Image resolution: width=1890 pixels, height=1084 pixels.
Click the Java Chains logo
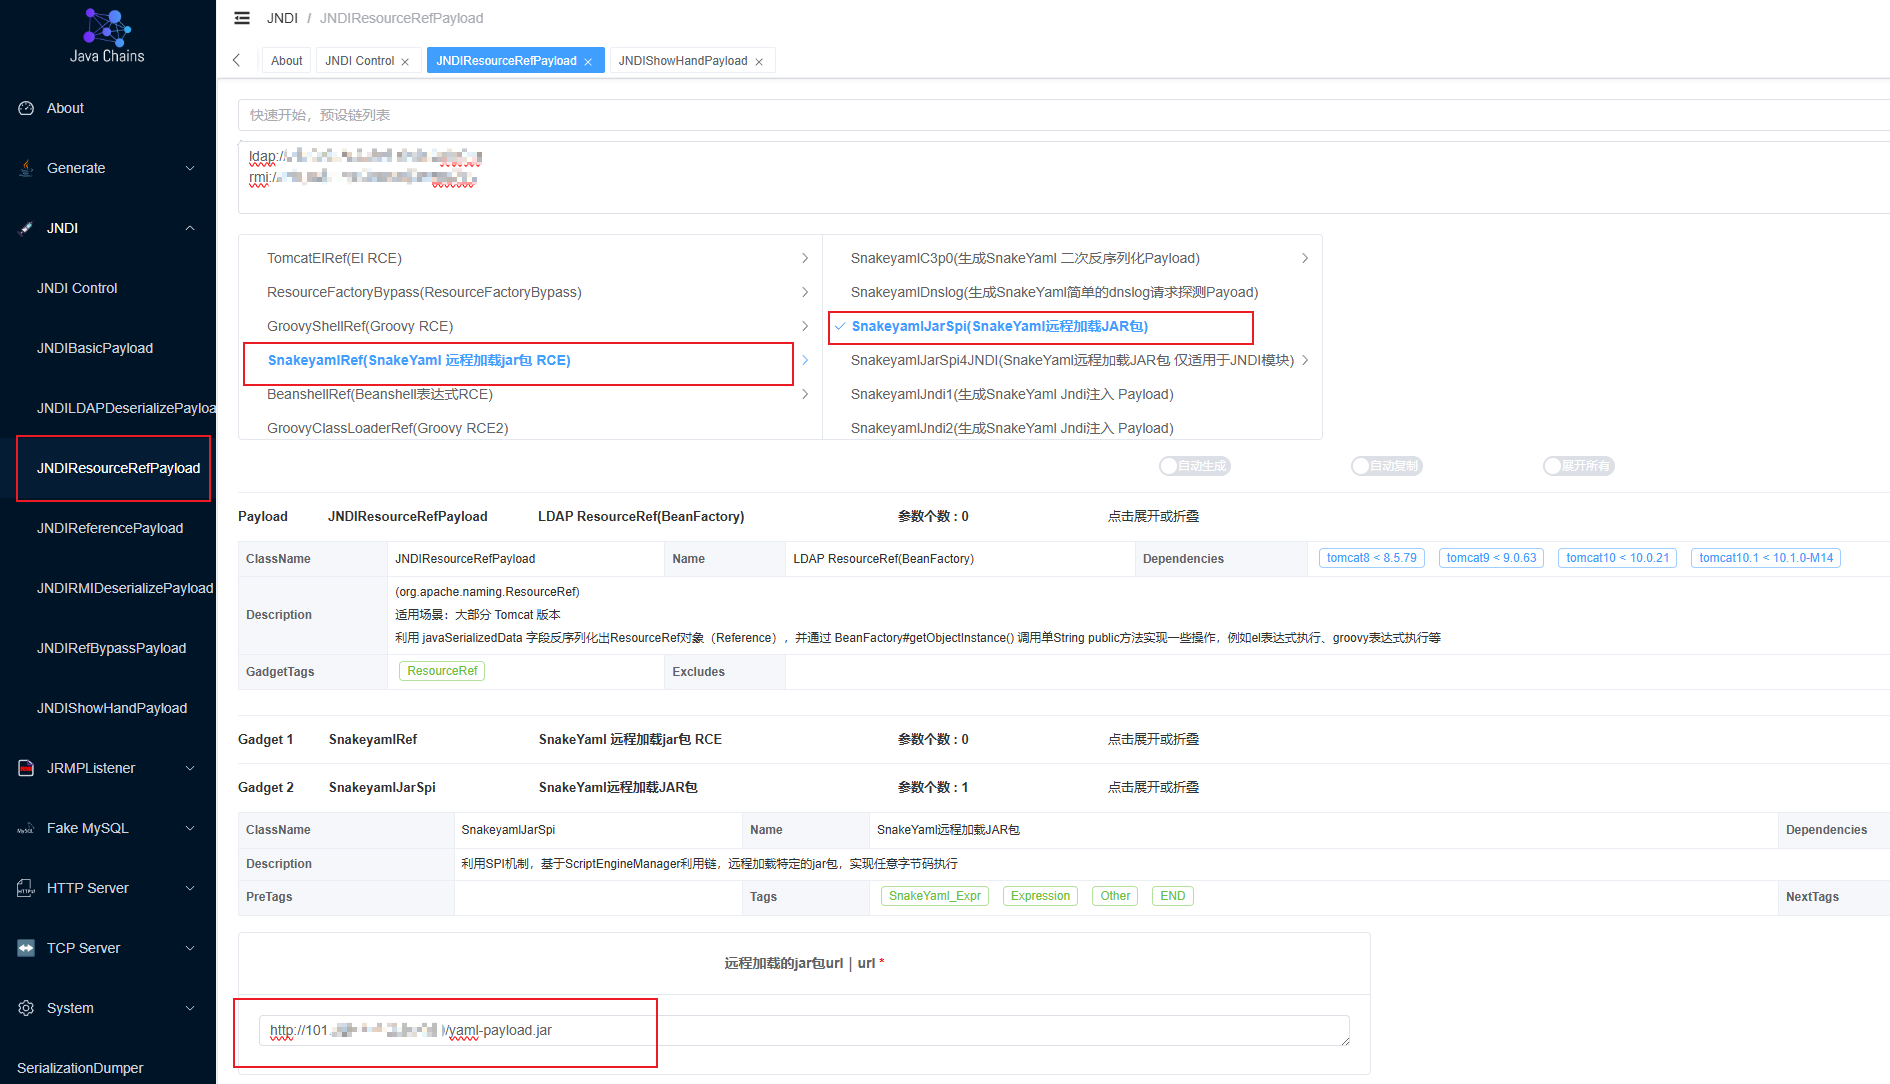[x=107, y=36]
